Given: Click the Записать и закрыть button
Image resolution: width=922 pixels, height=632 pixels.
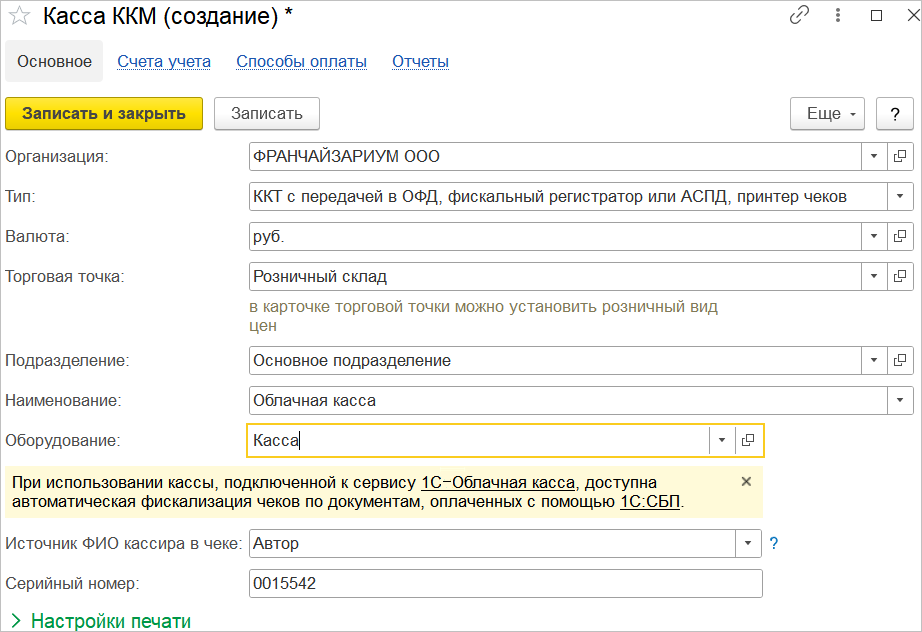Looking at the screenshot, I should pos(104,114).
